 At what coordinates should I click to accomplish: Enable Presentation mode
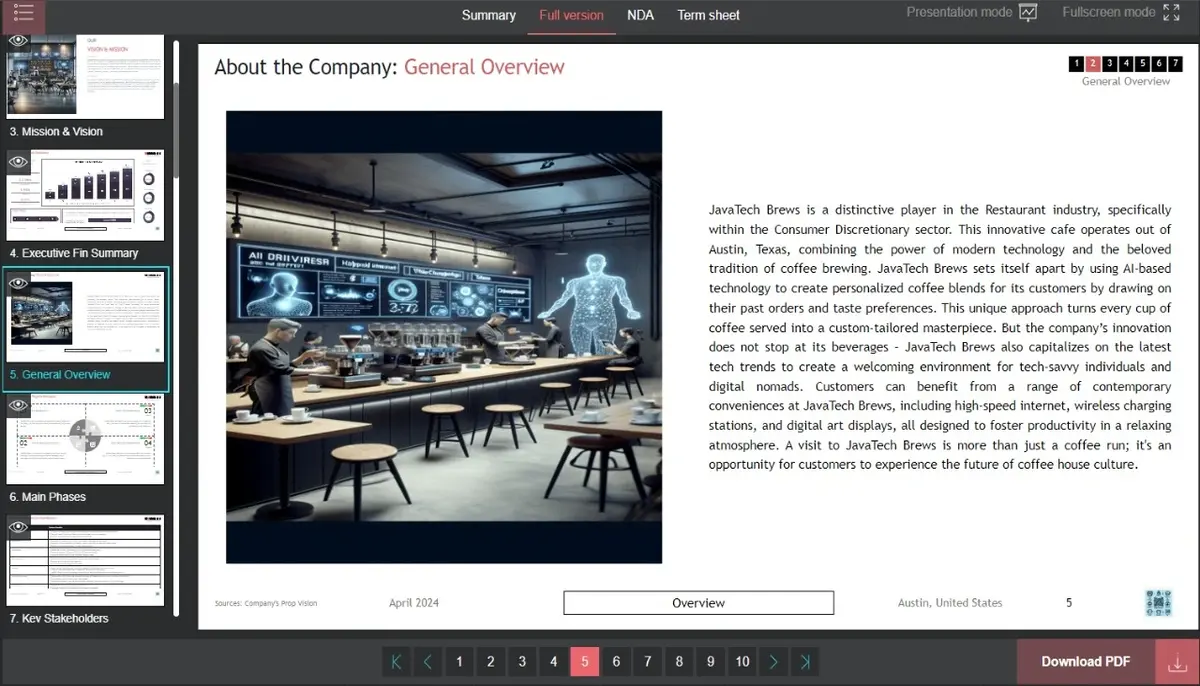pos(972,13)
